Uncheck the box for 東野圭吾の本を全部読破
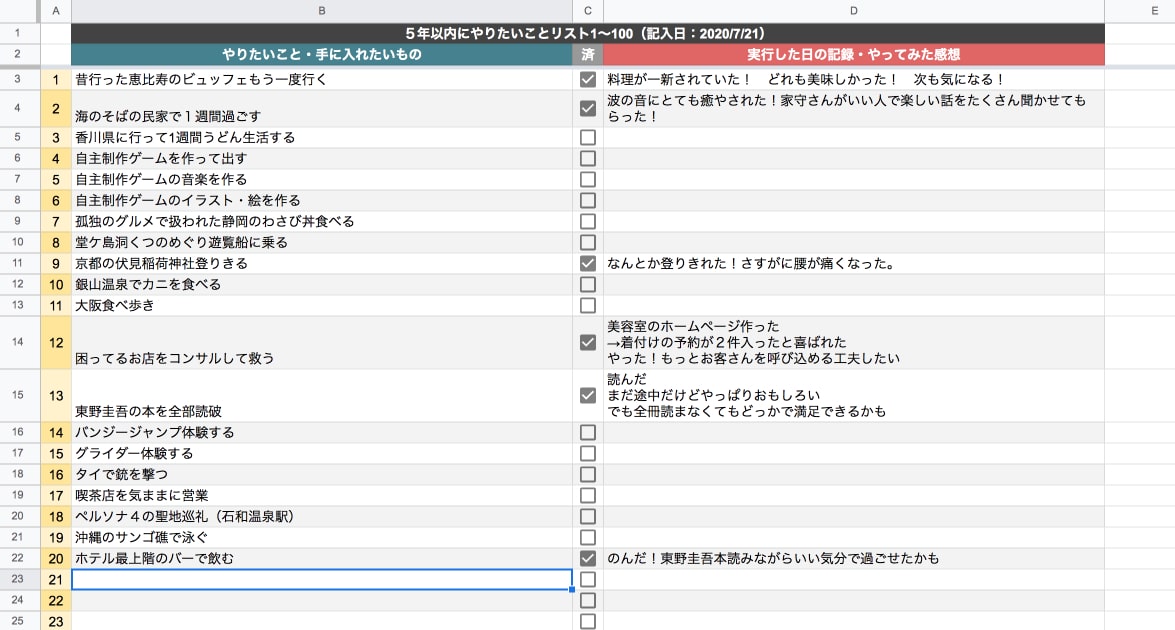Image resolution: width=1175 pixels, height=630 pixels. tap(588, 396)
